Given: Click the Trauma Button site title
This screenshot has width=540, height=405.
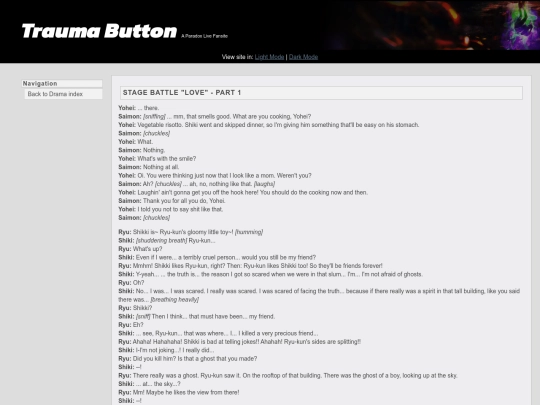Looking at the screenshot, I should coord(100,31).
